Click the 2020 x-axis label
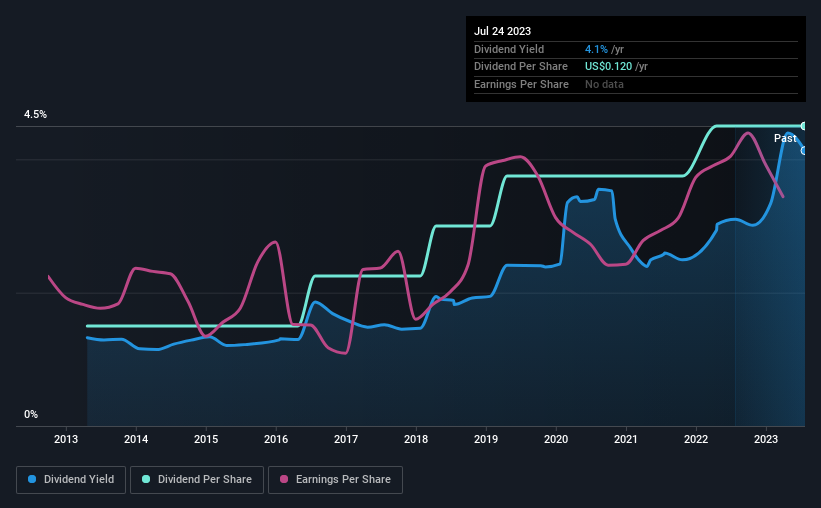821x508 pixels. coord(556,439)
